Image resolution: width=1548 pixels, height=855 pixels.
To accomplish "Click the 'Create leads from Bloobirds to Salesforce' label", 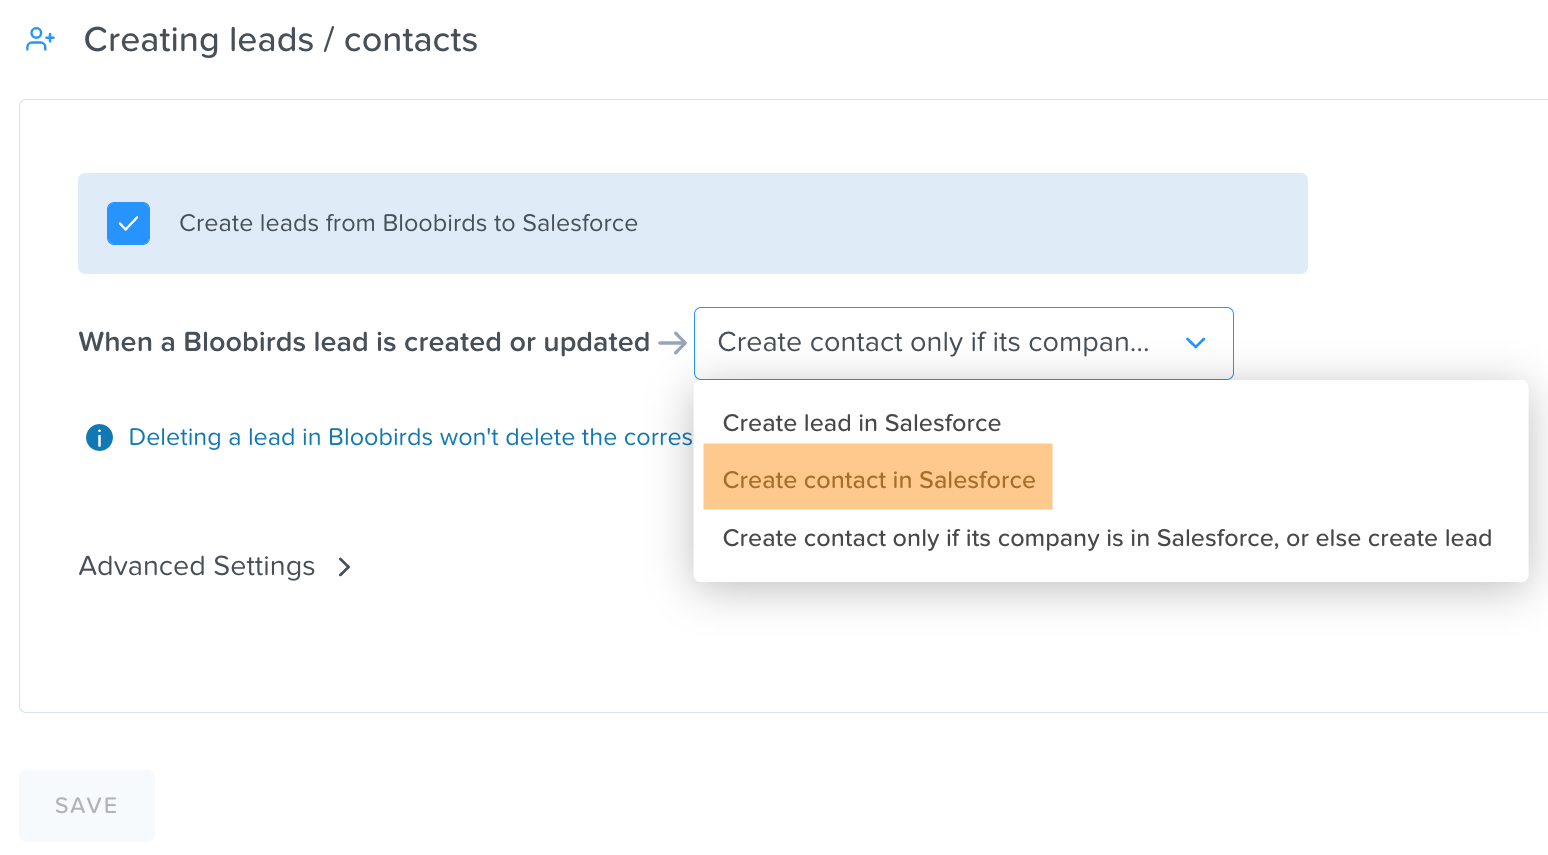I will pyautogui.click(x=408, y=223).
